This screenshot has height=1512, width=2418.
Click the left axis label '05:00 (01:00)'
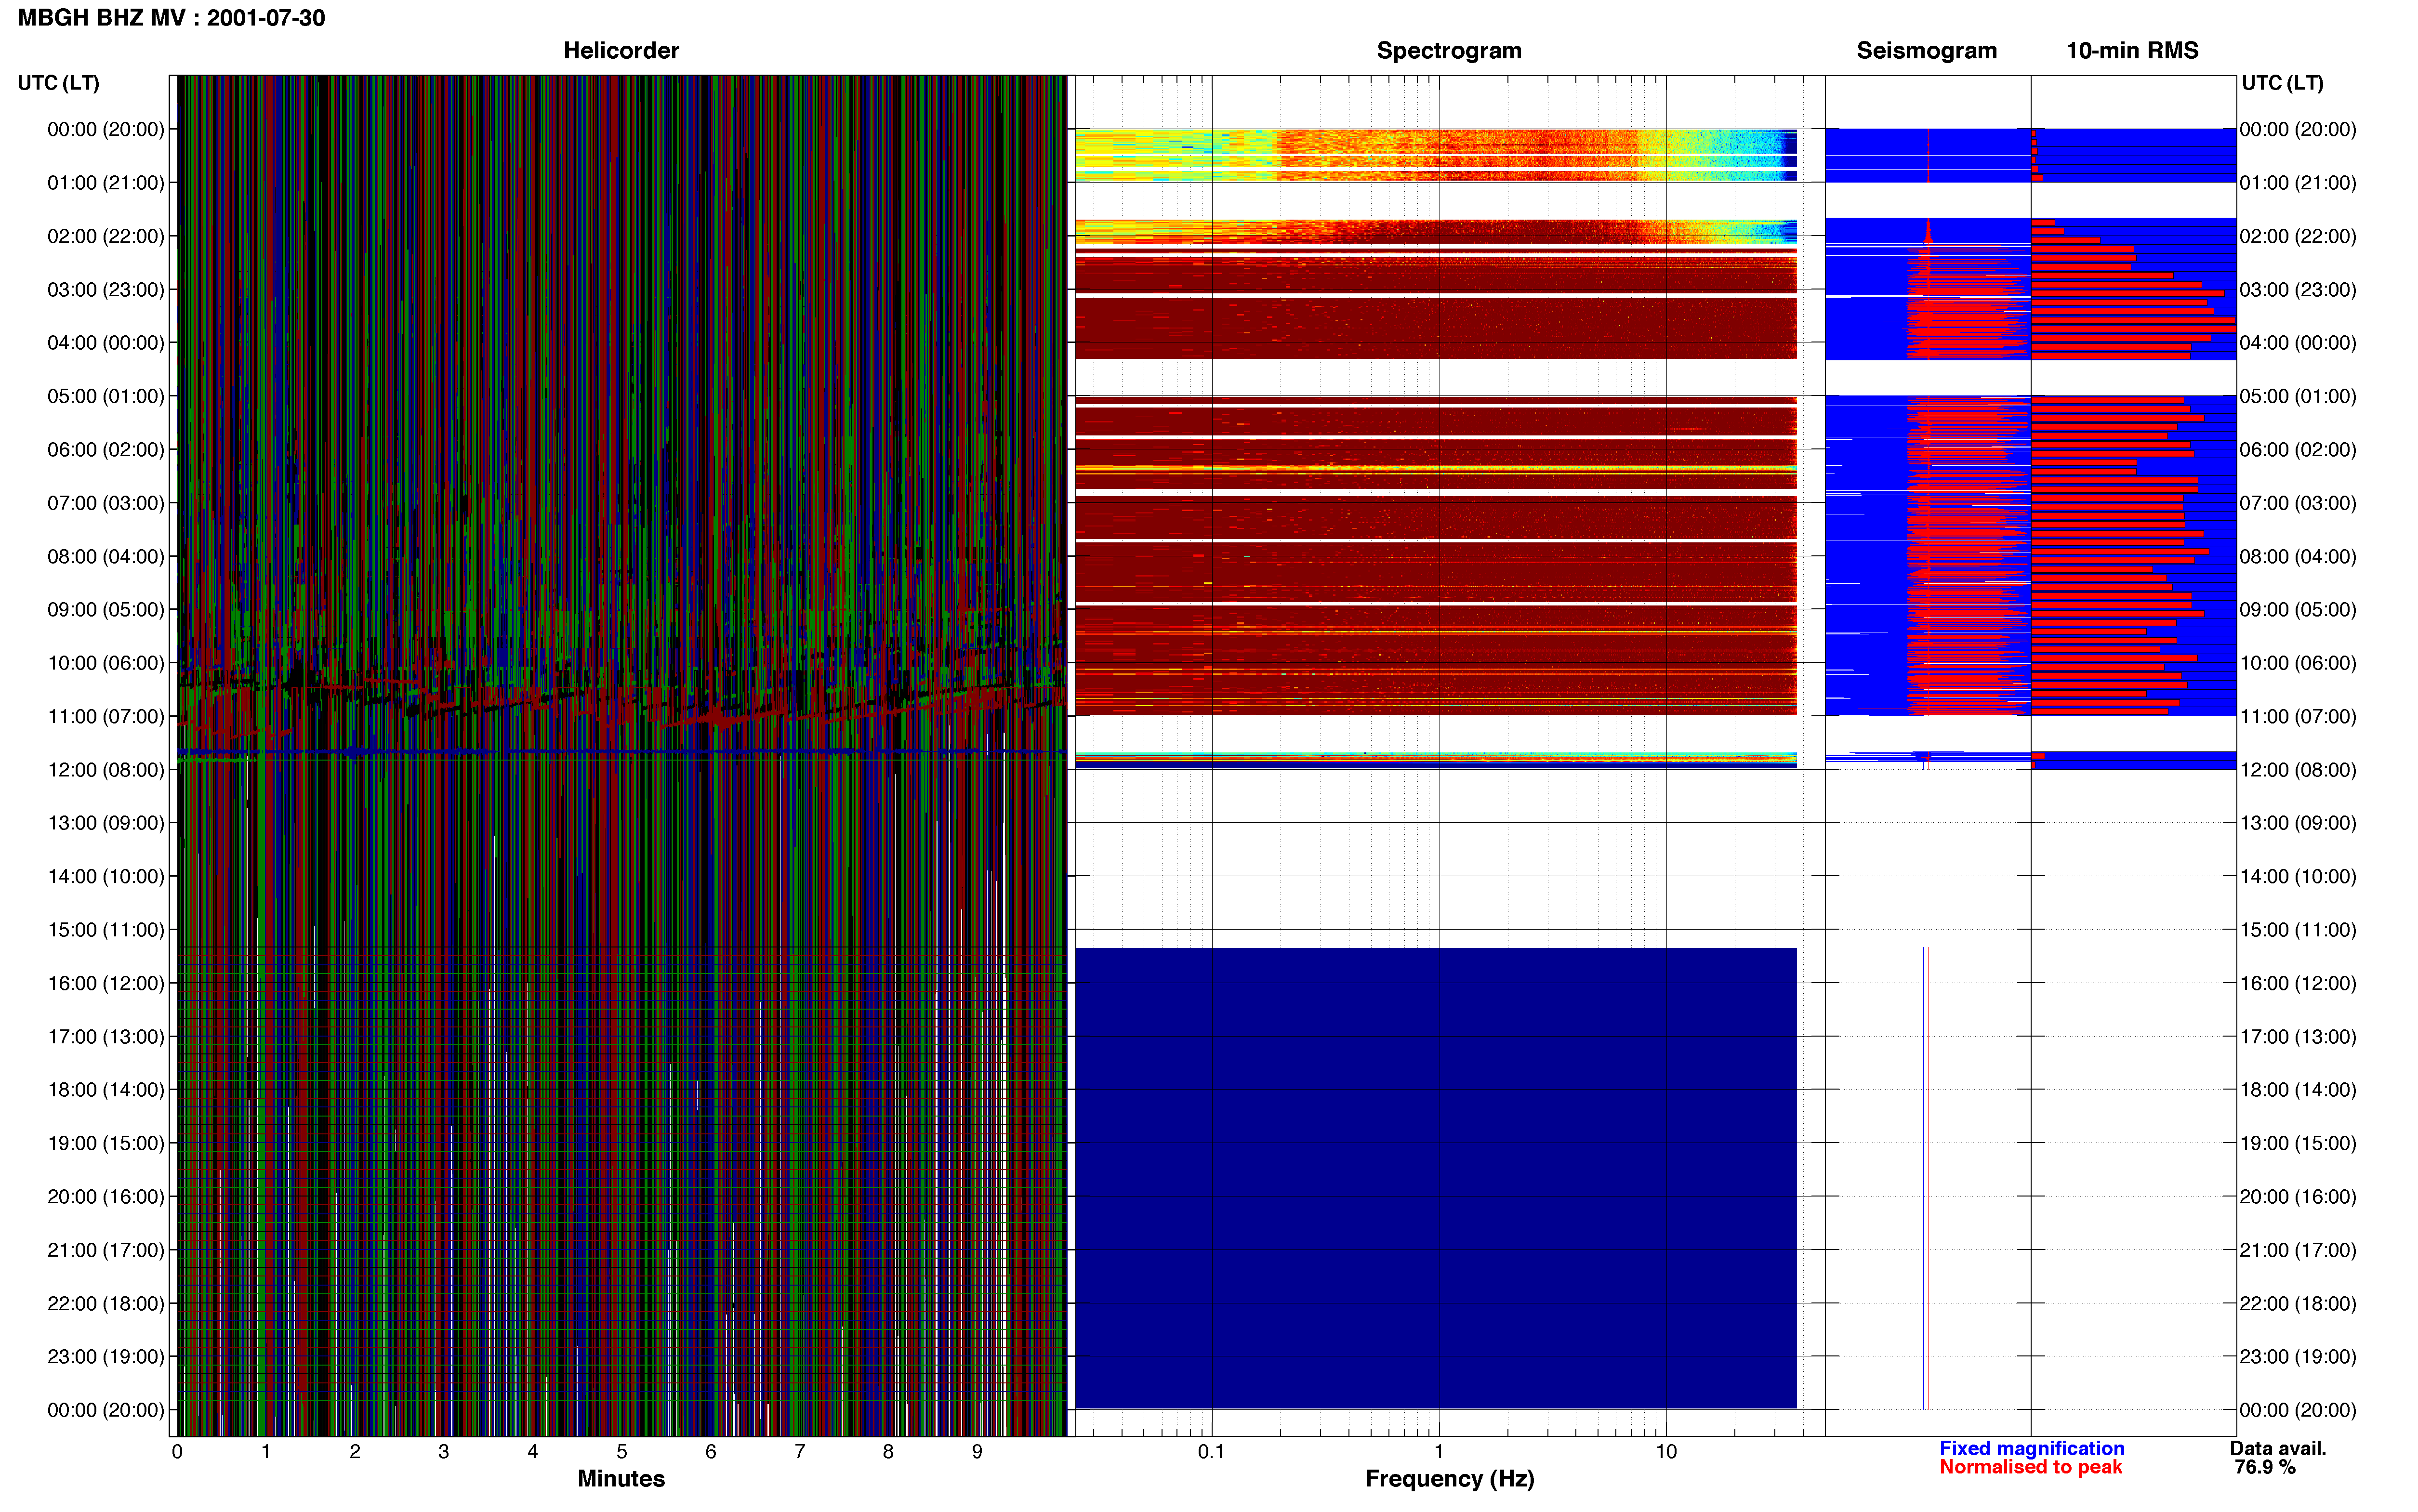(106, 396)
